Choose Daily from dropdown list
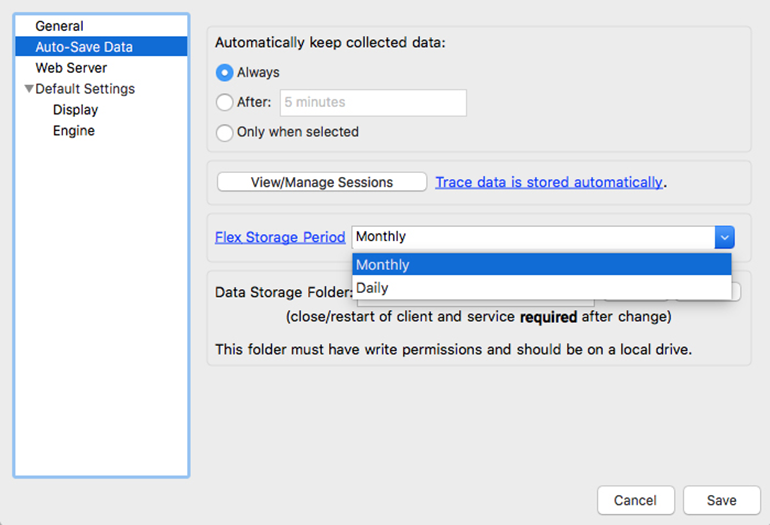 pyautogui.click(x=542, y=288)
